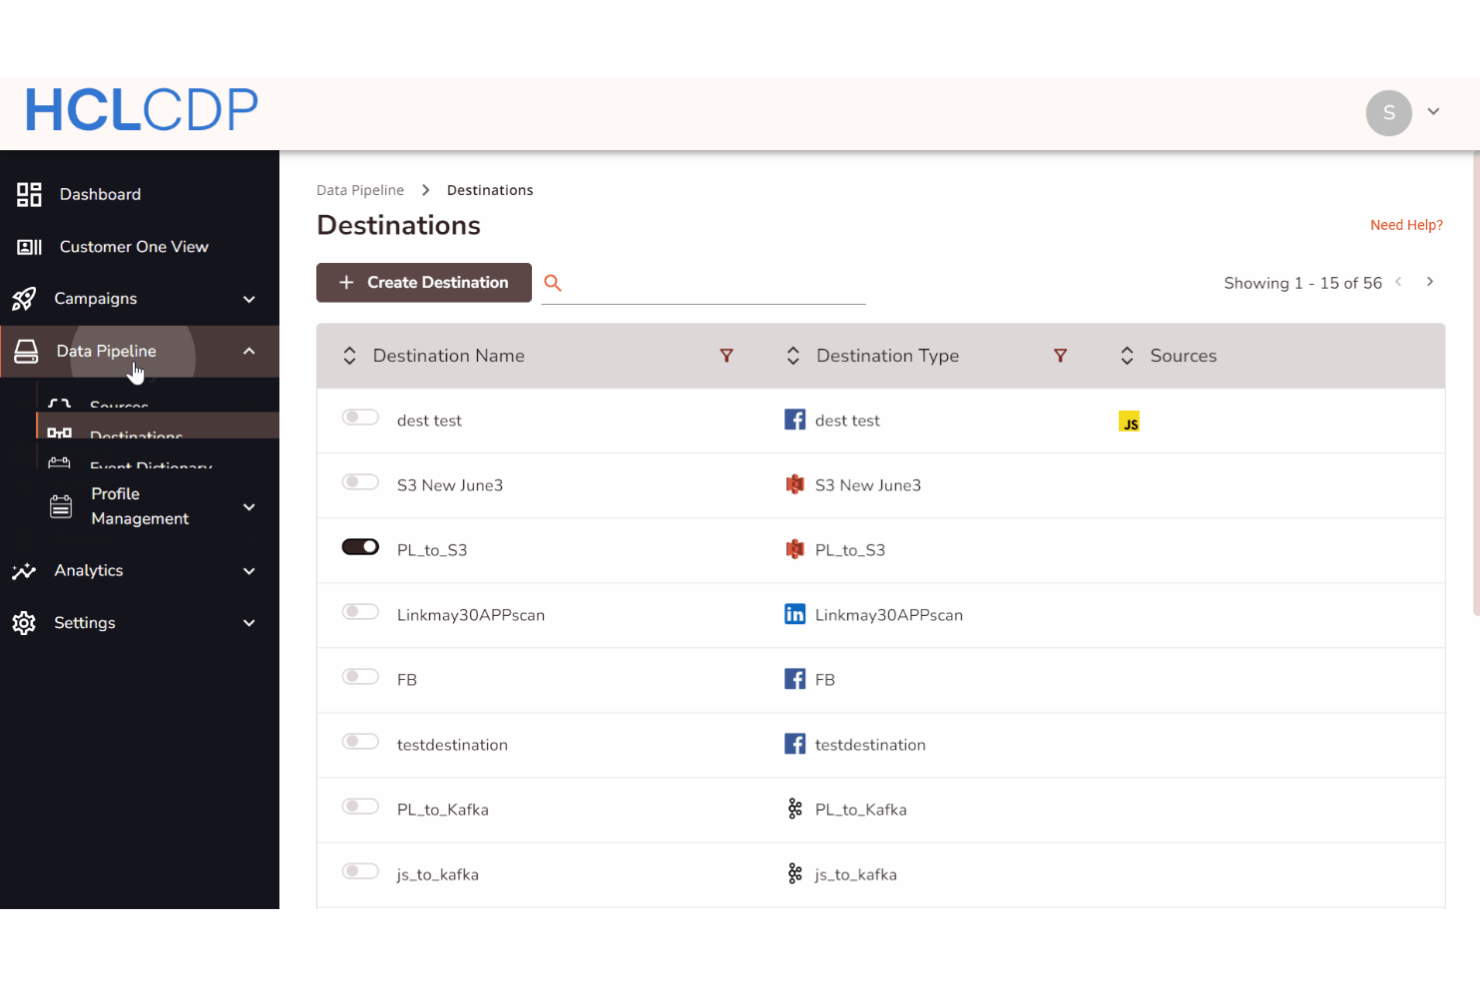Open the Destination Type filter icon

1060,355
